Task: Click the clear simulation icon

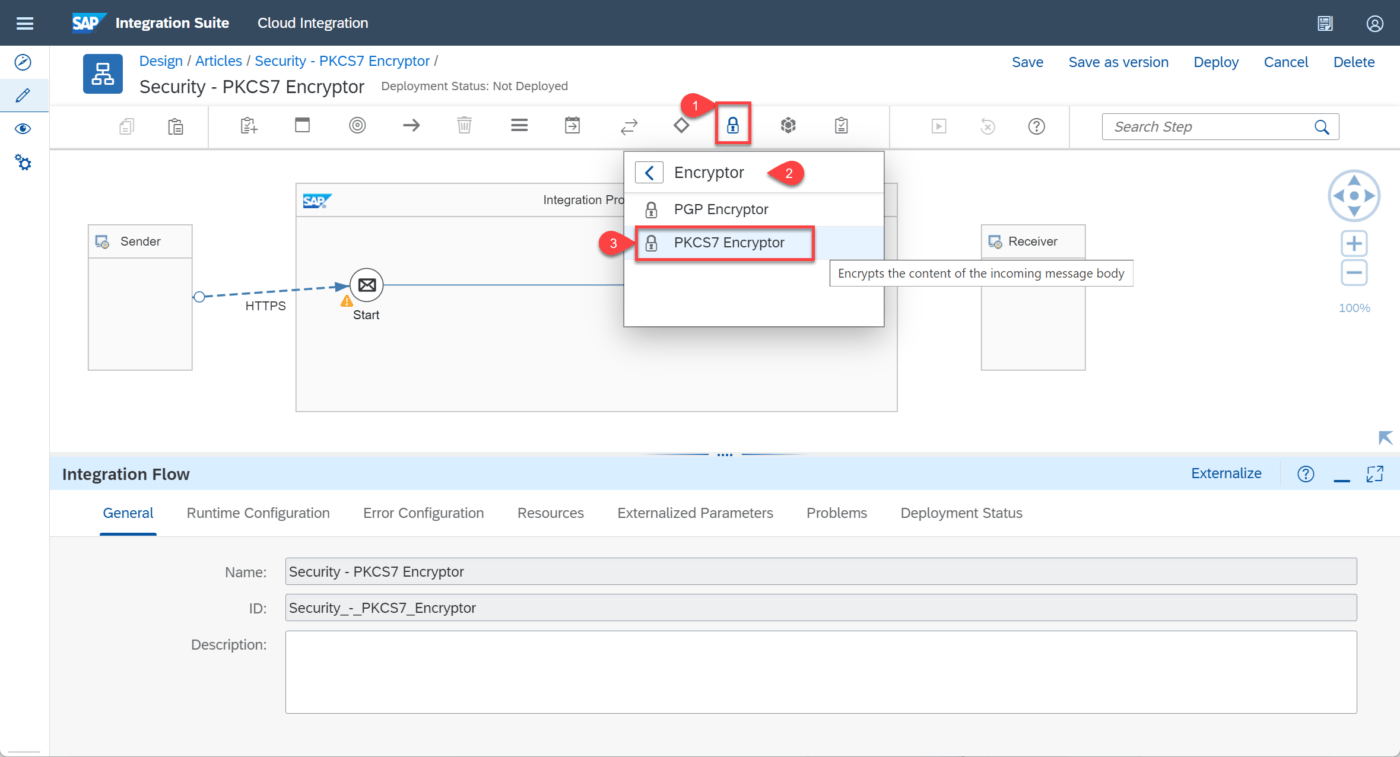Action: tap(988, 126)
